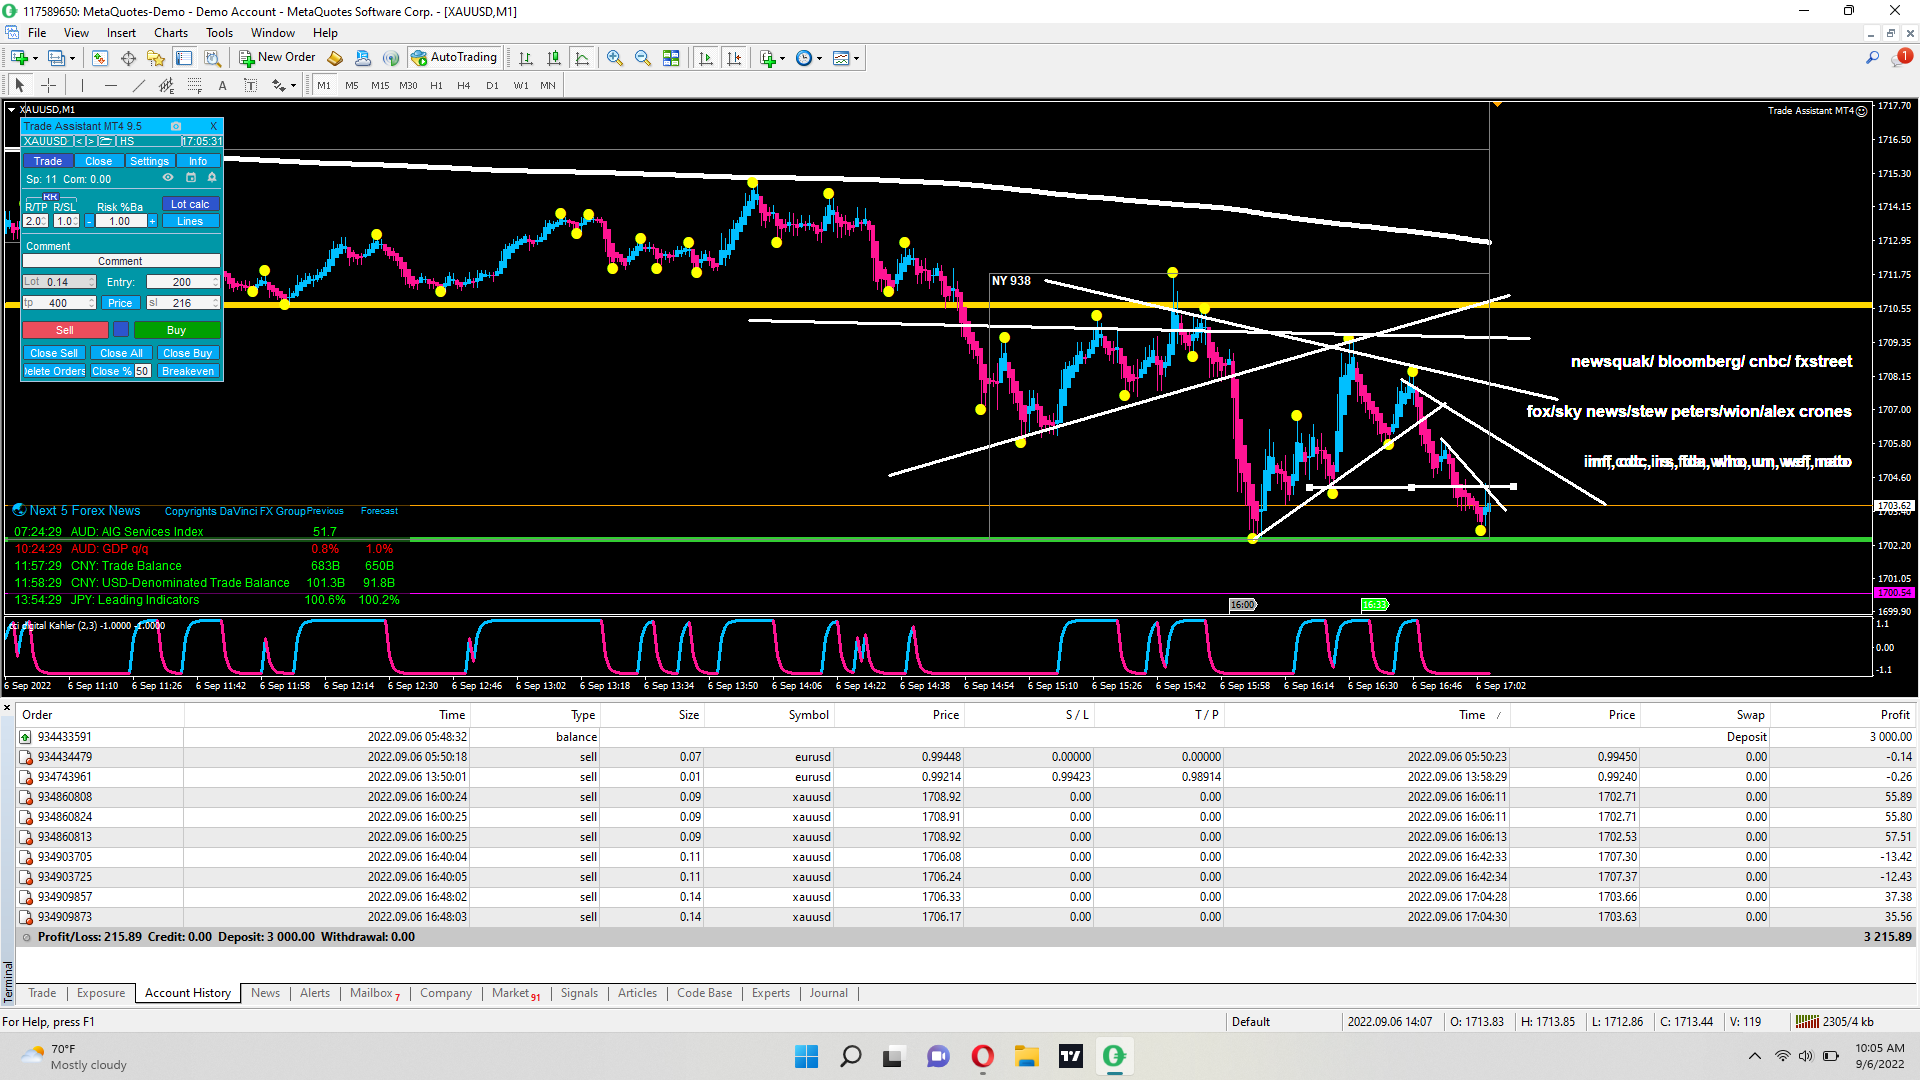Toggle AutoTrading on the toolbar
The width and height of the screenshot is (1920, 1080).
454,58
